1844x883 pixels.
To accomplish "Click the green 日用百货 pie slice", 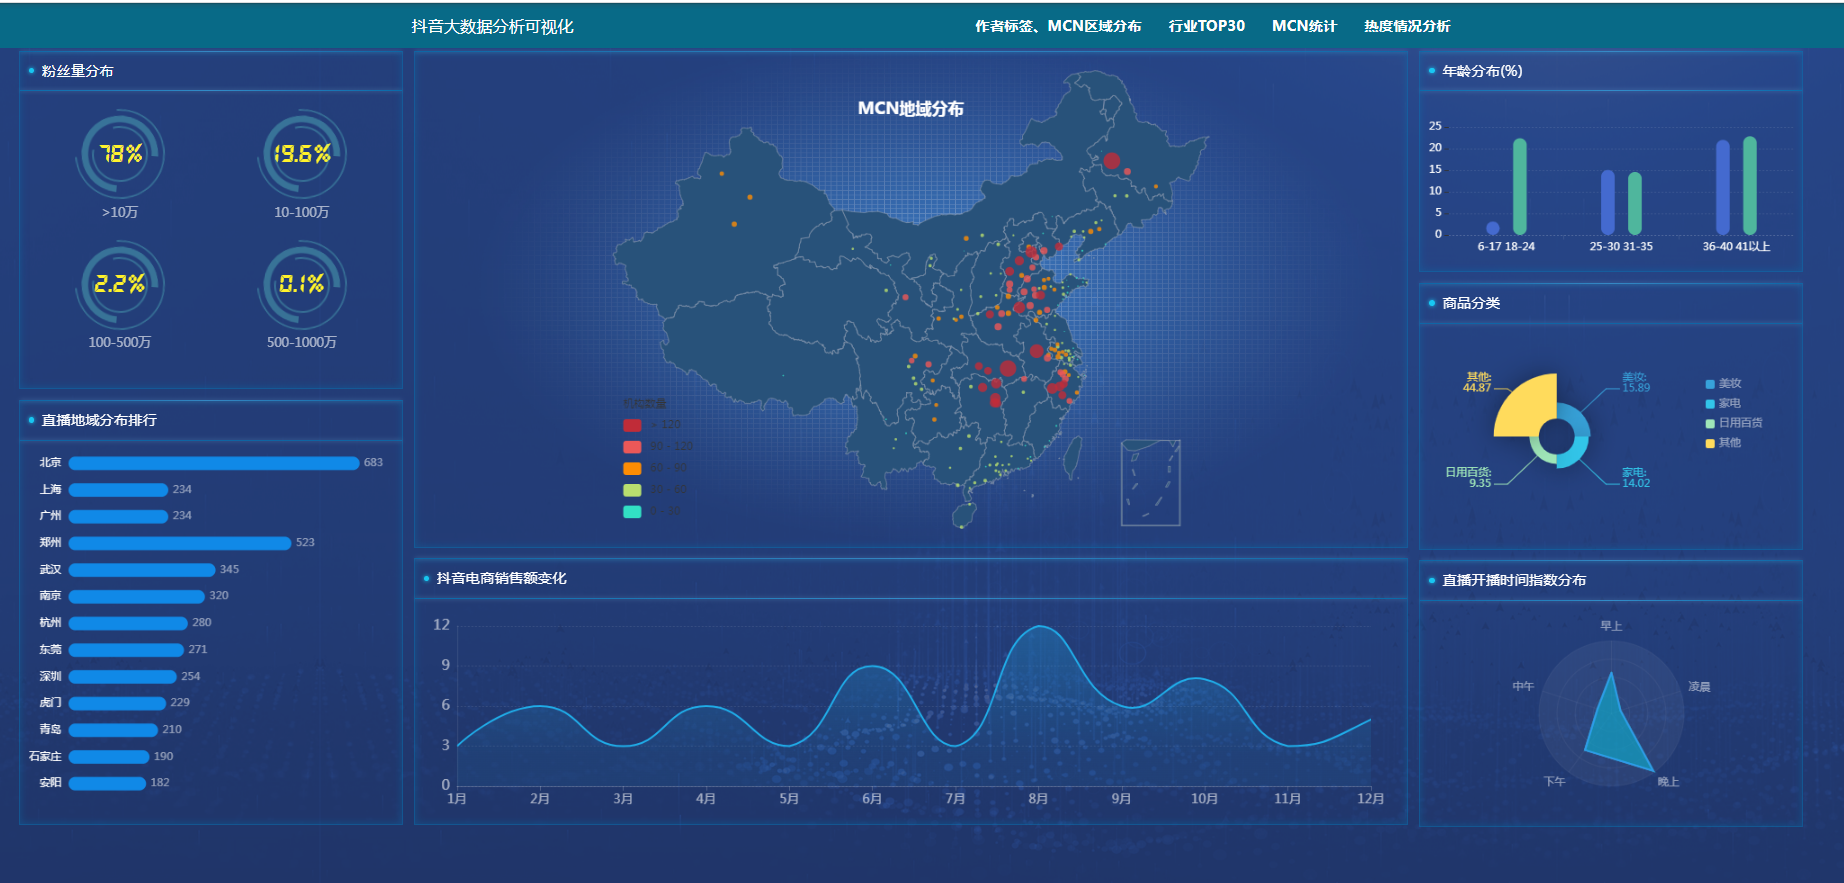I will point(1541,453).
